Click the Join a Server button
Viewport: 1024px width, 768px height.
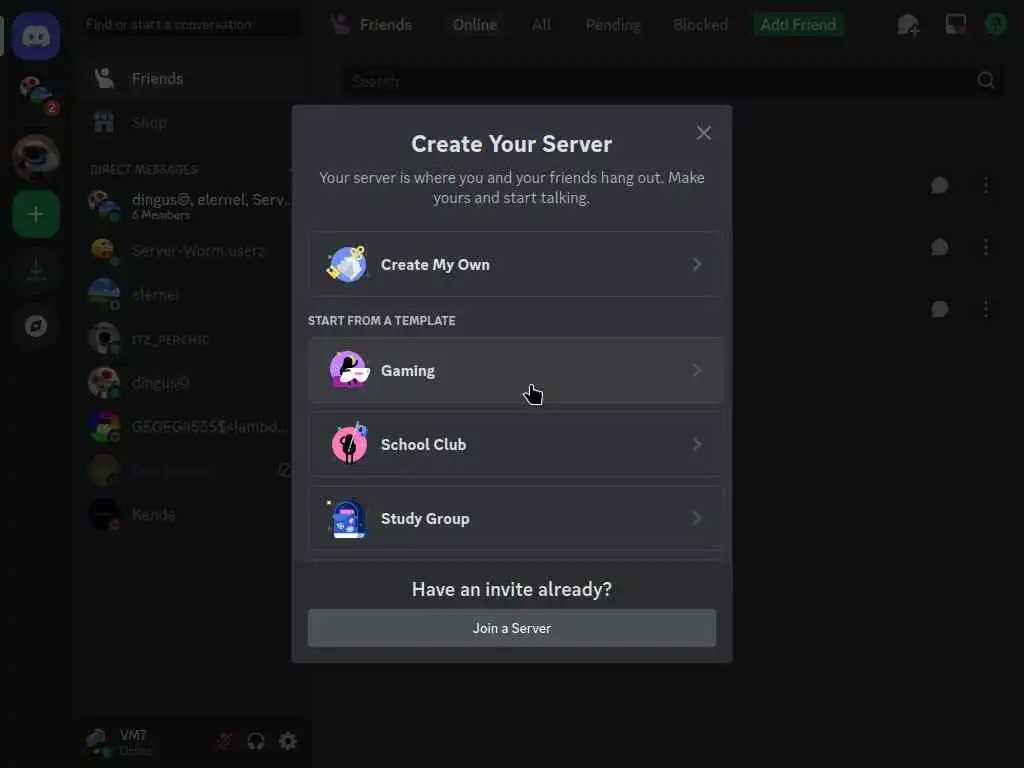[x=511, y=628]
